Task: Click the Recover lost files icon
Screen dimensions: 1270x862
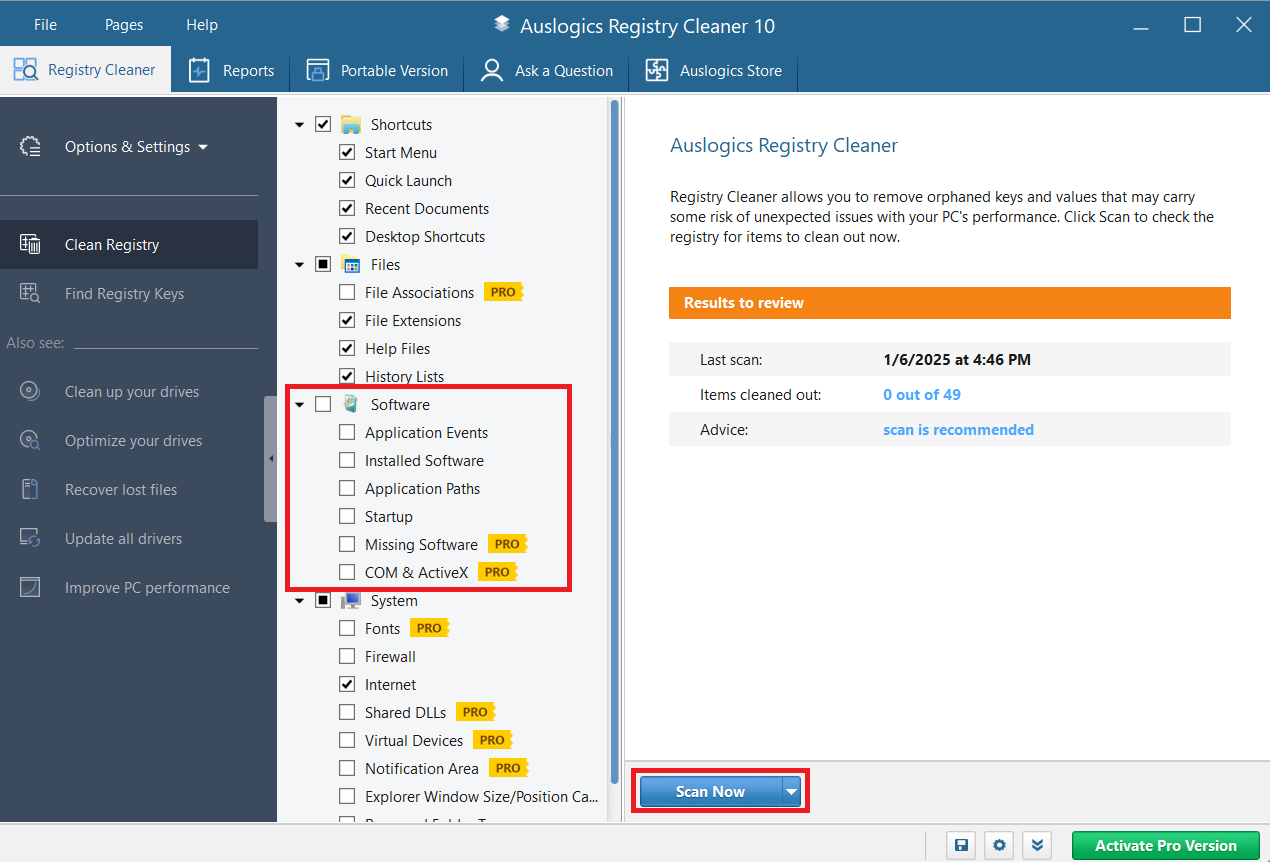Action: point(30,489)
